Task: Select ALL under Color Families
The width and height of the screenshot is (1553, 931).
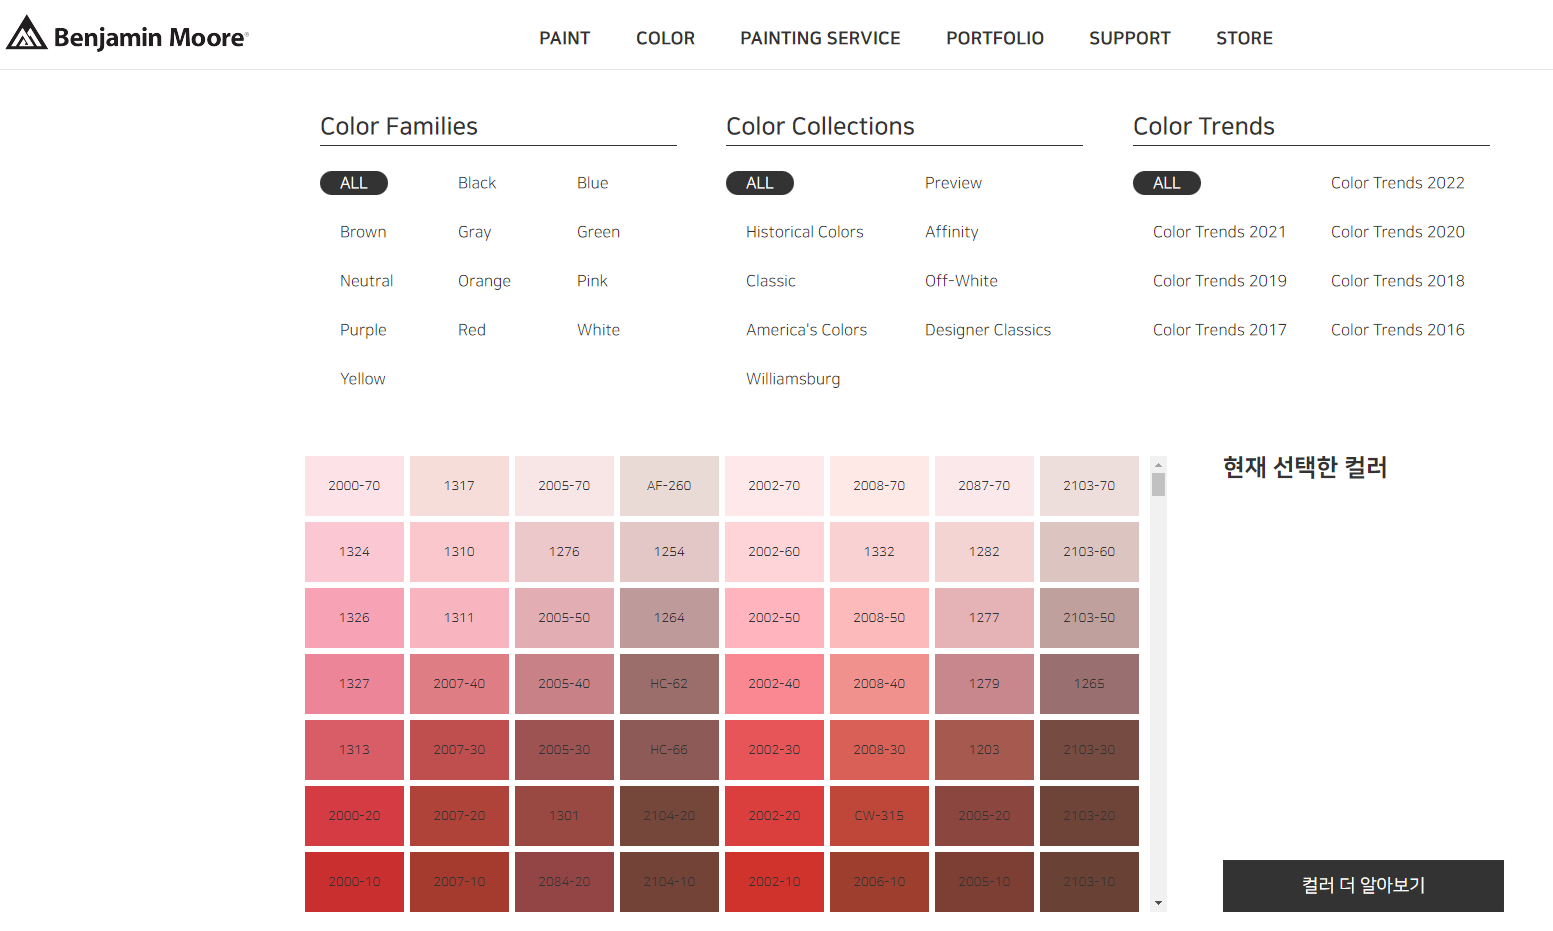Action: (354, 183)
